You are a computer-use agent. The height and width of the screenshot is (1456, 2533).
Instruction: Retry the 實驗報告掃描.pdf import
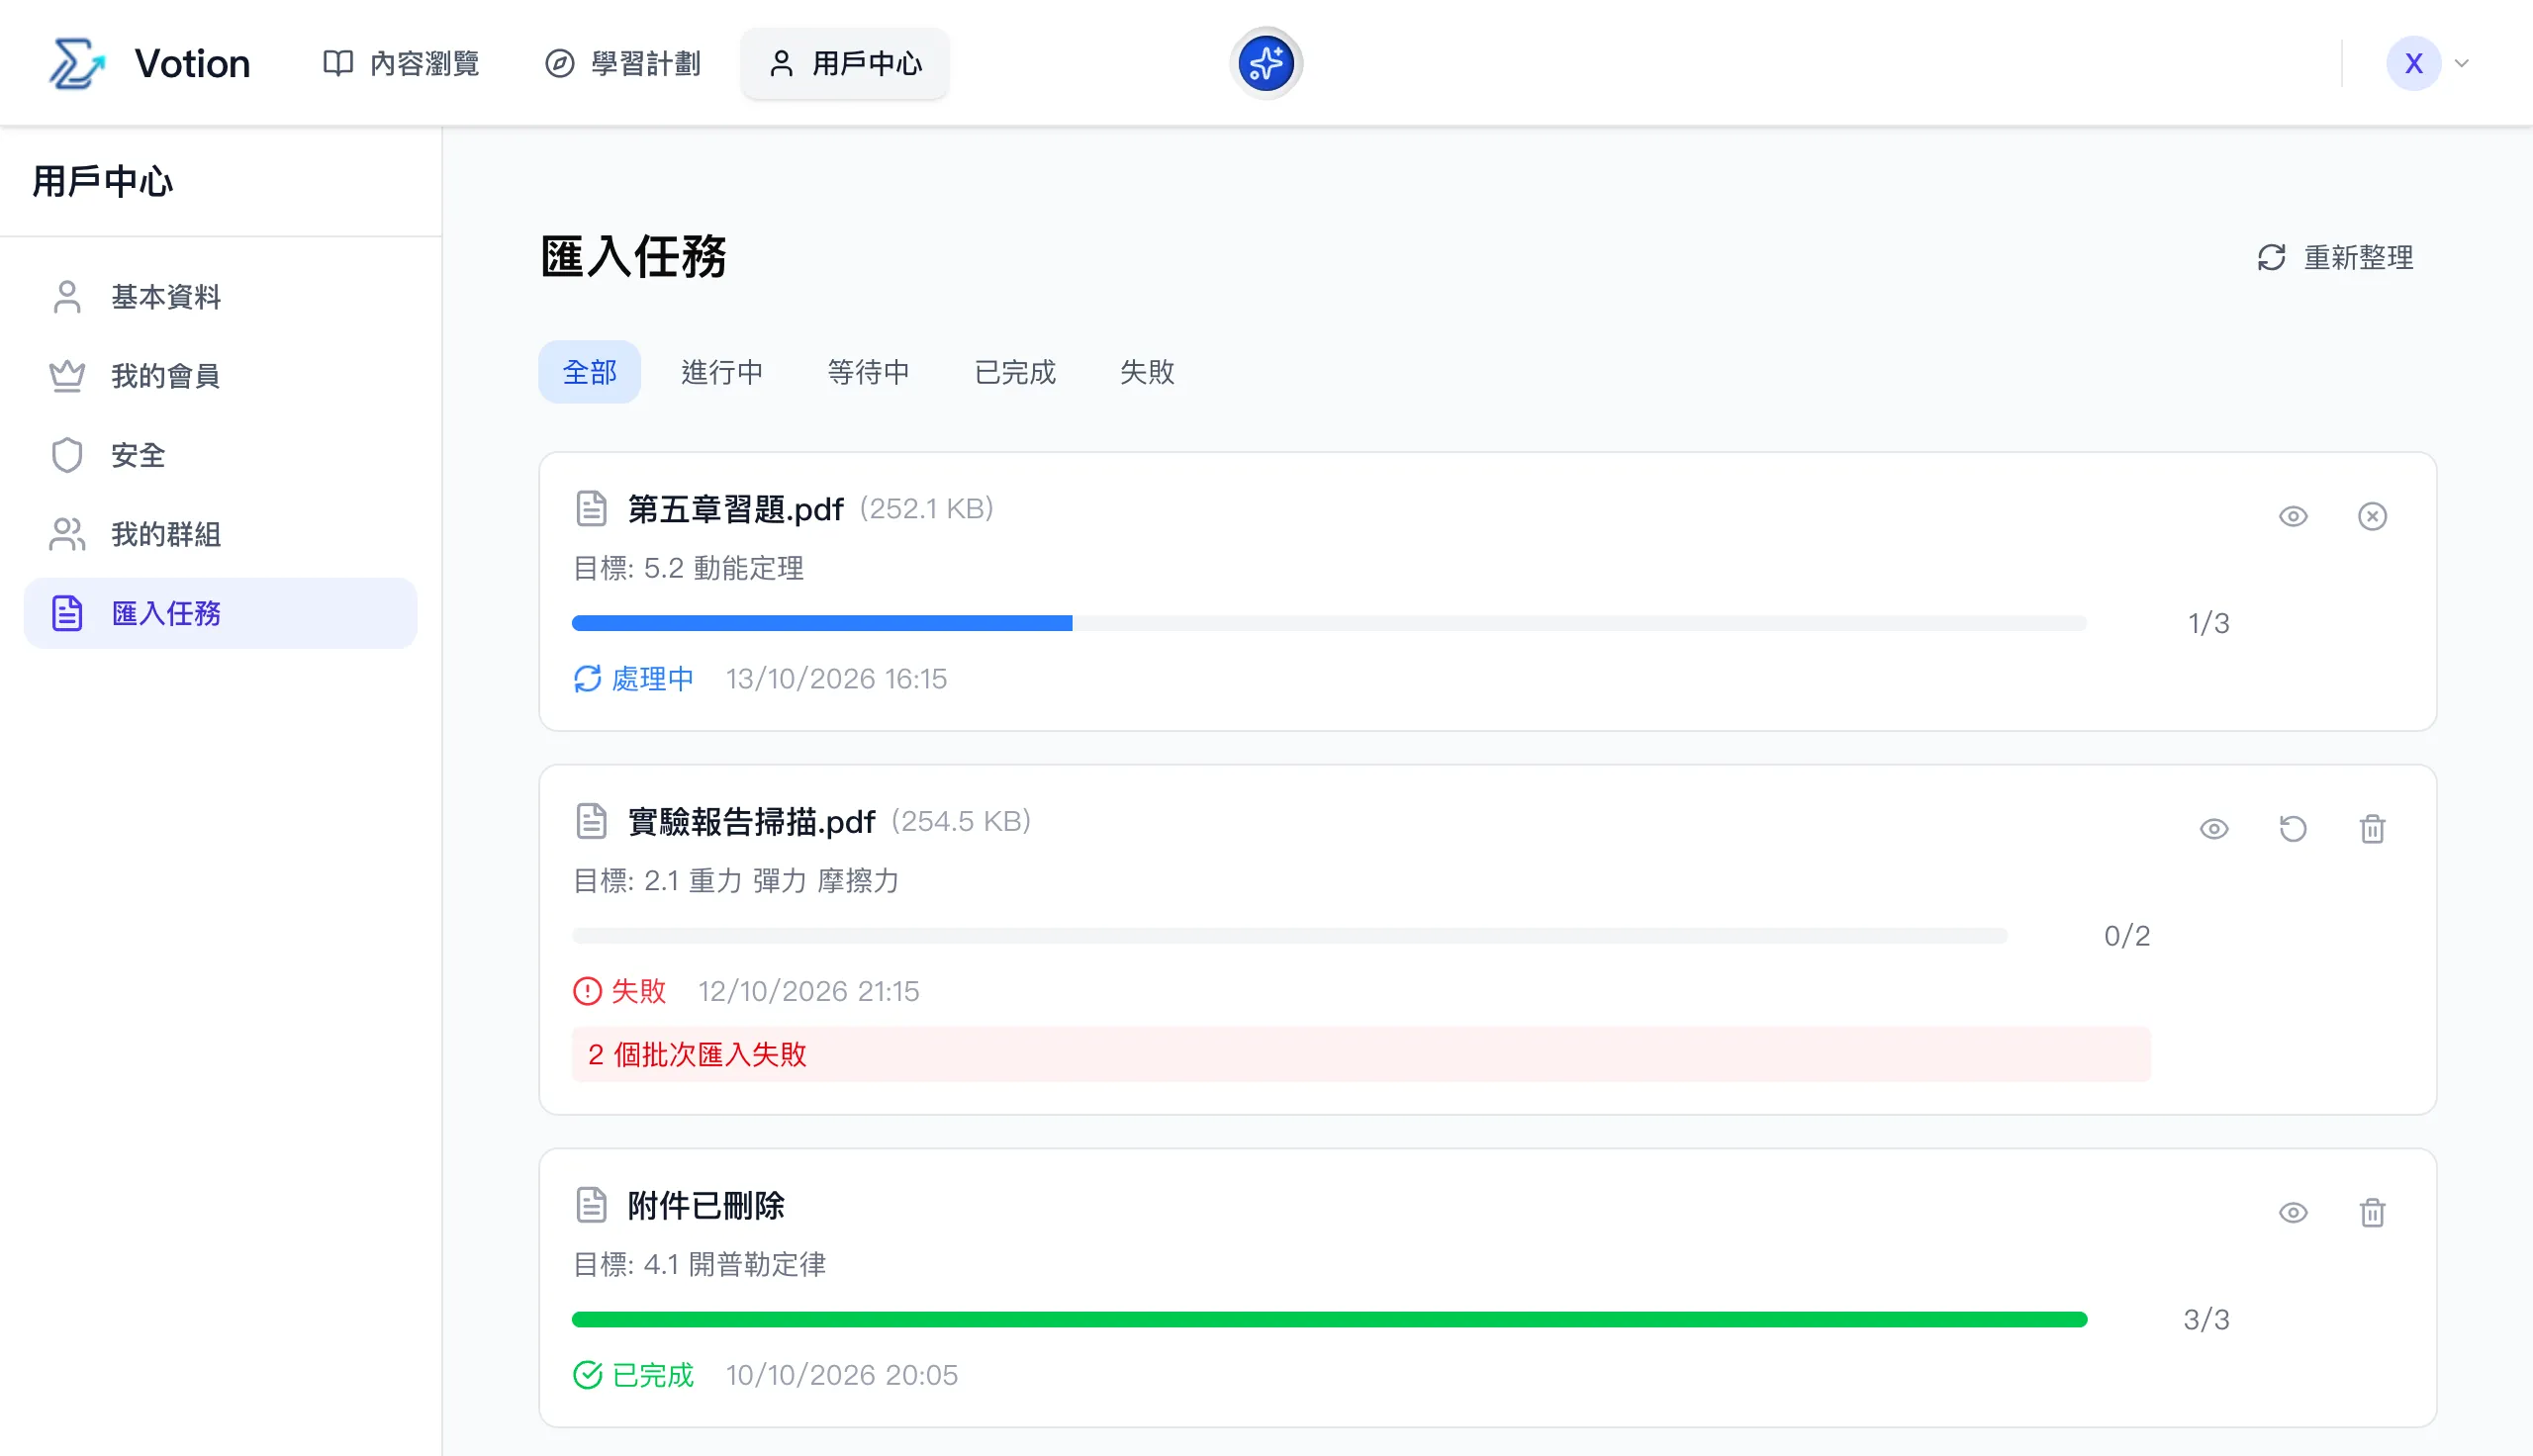2293,829
